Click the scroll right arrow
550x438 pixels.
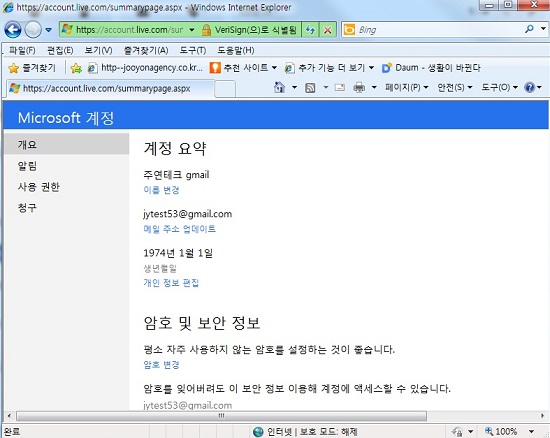point(543,416)
